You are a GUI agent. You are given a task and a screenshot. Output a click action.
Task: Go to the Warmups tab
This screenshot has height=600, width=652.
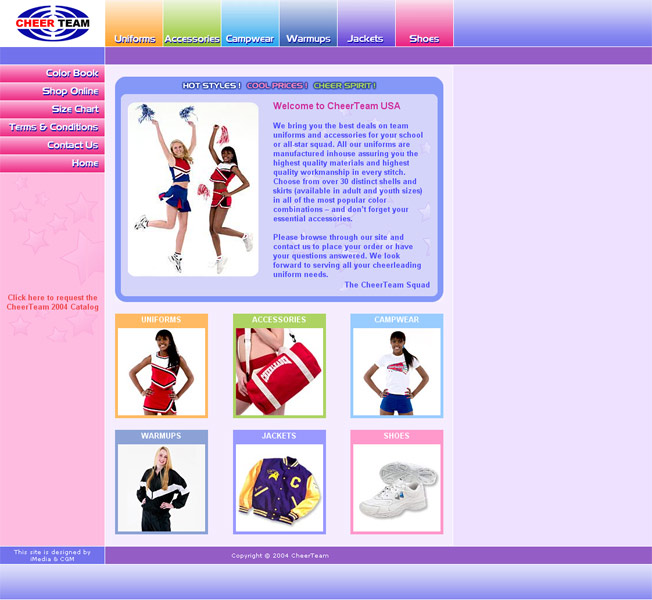308,38
